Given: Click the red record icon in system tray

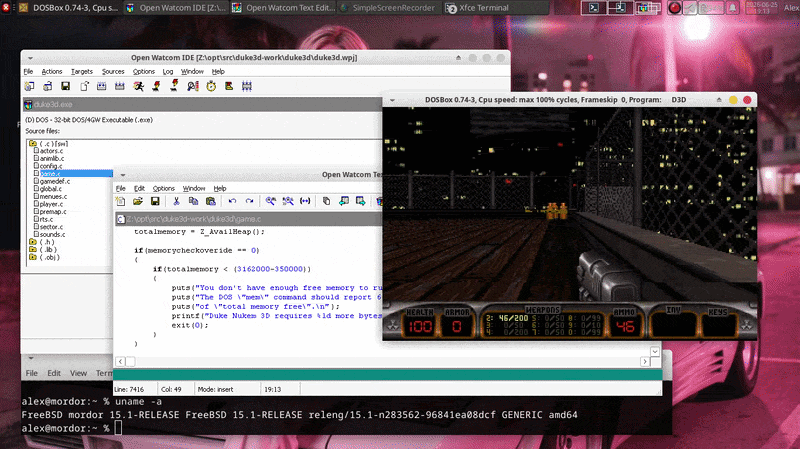Looking at the screenshot, I should coord(674,8).
